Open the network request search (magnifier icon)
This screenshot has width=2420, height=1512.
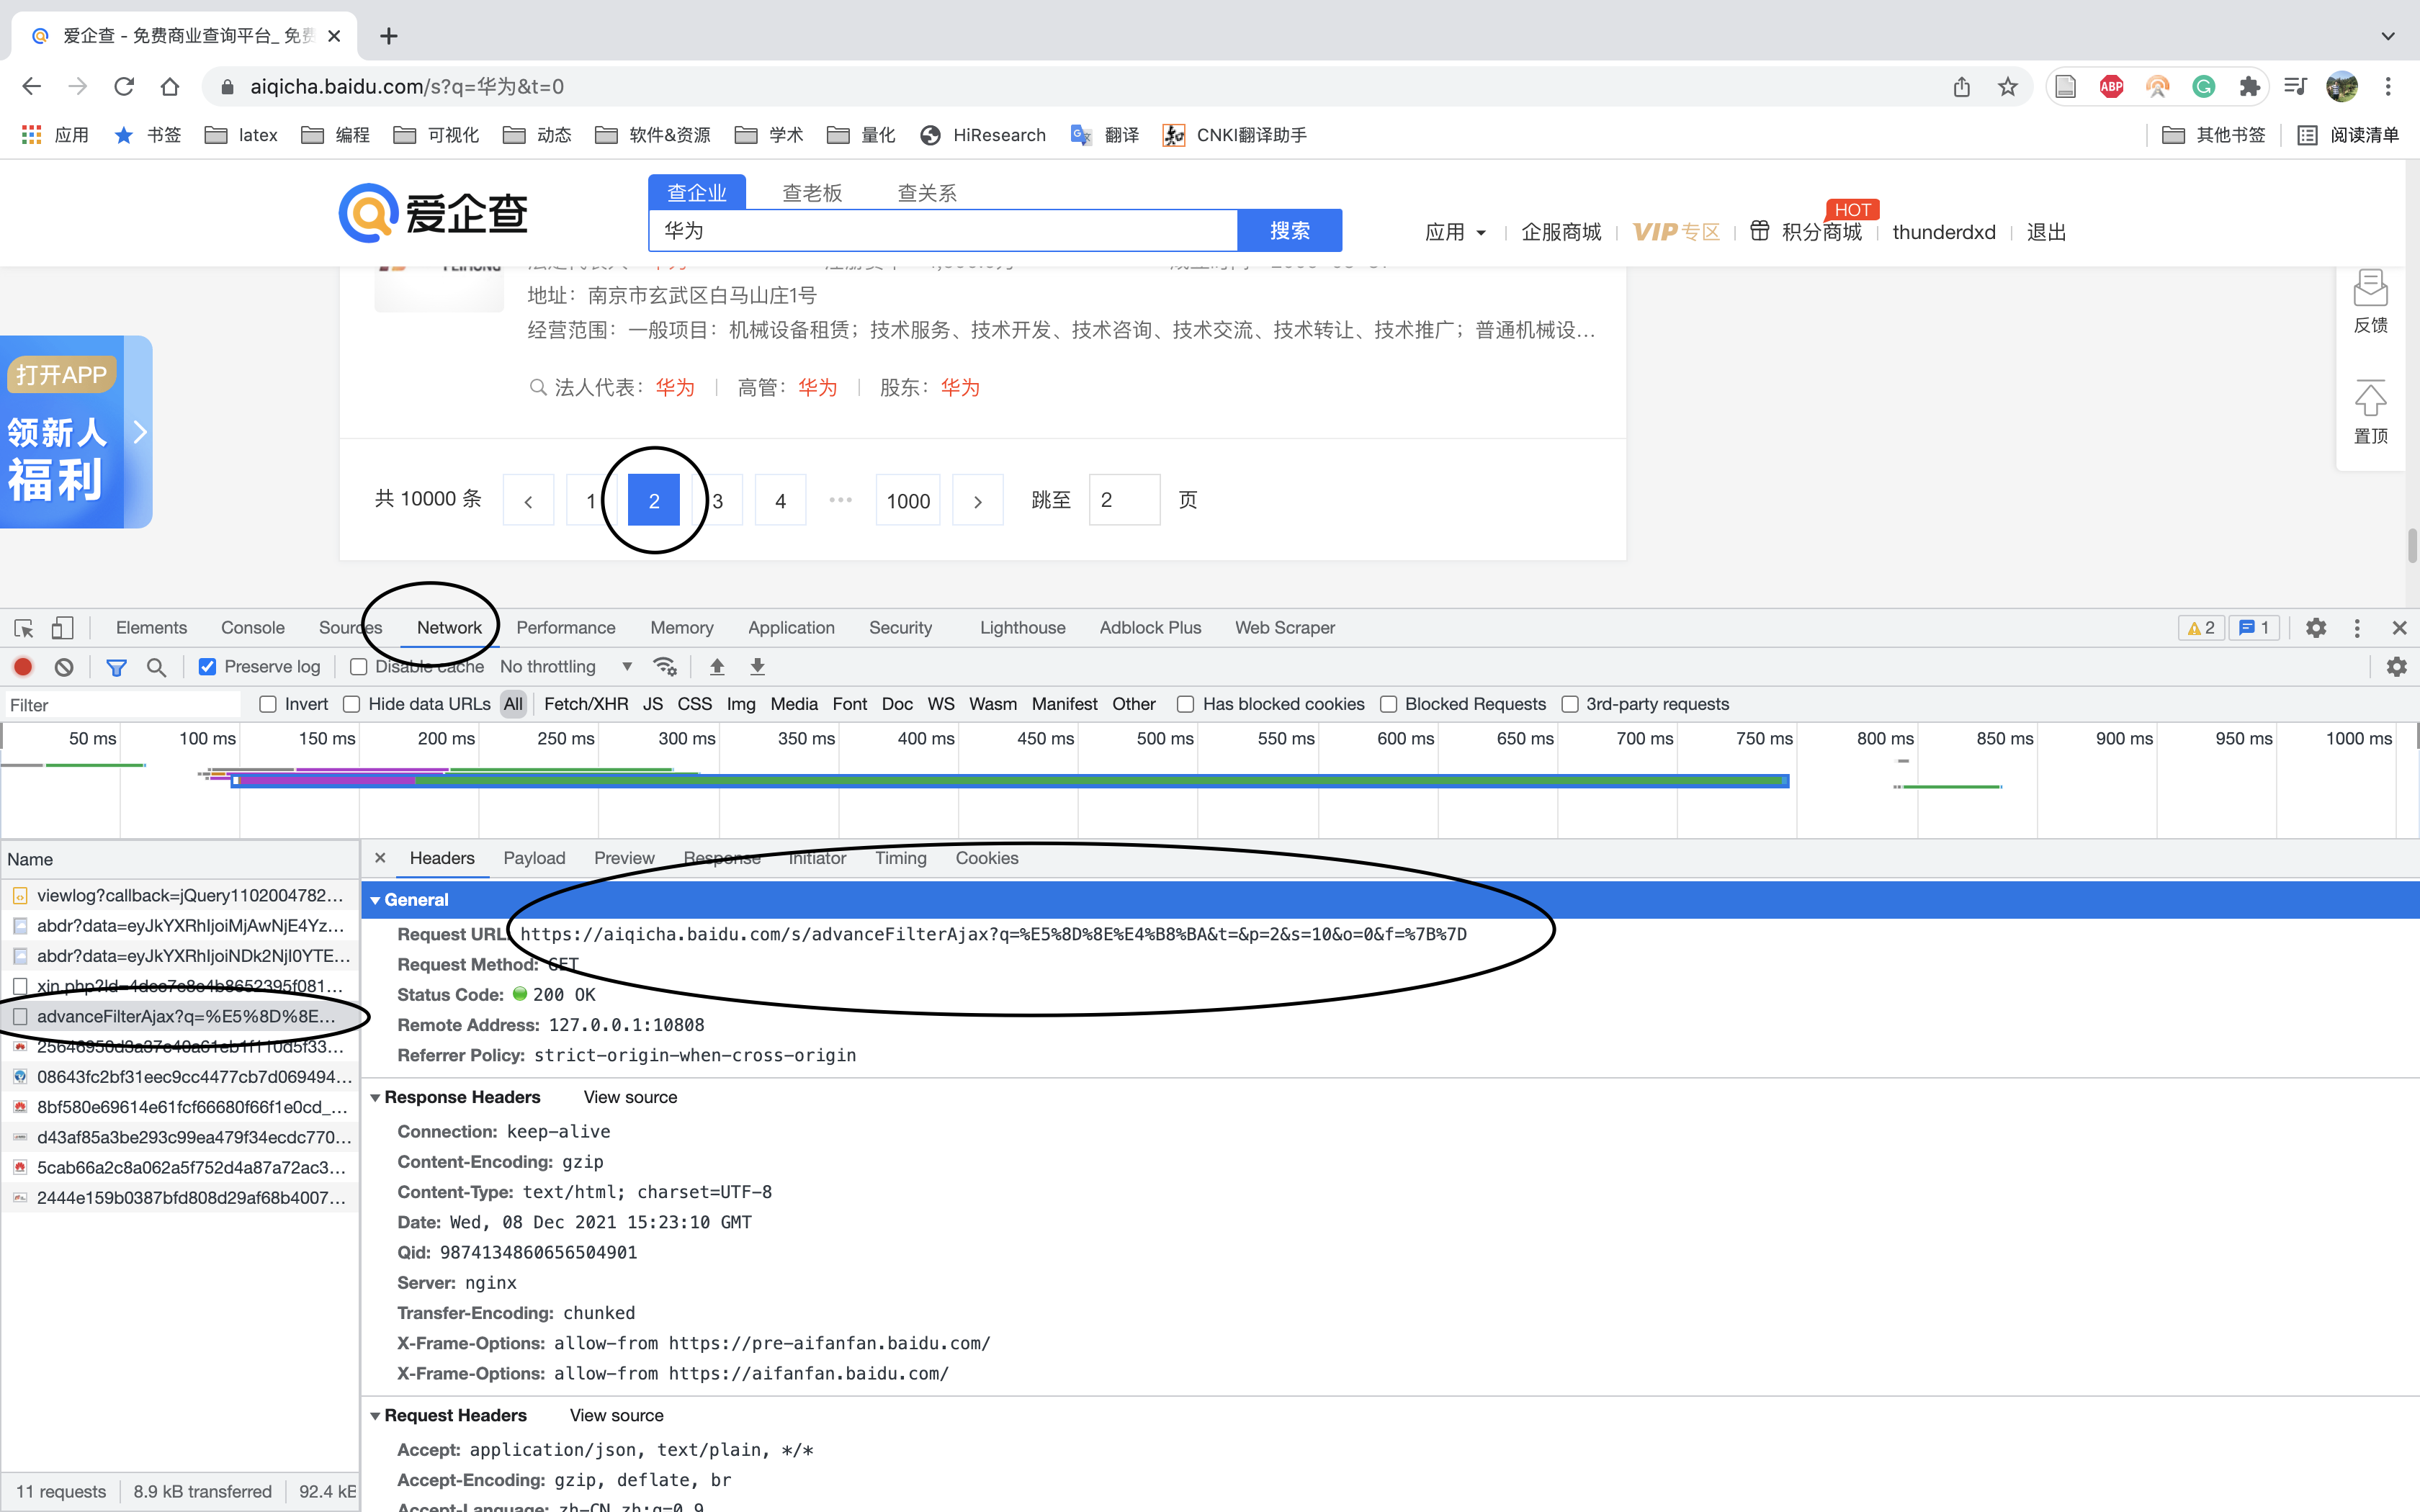coord(156,666)
